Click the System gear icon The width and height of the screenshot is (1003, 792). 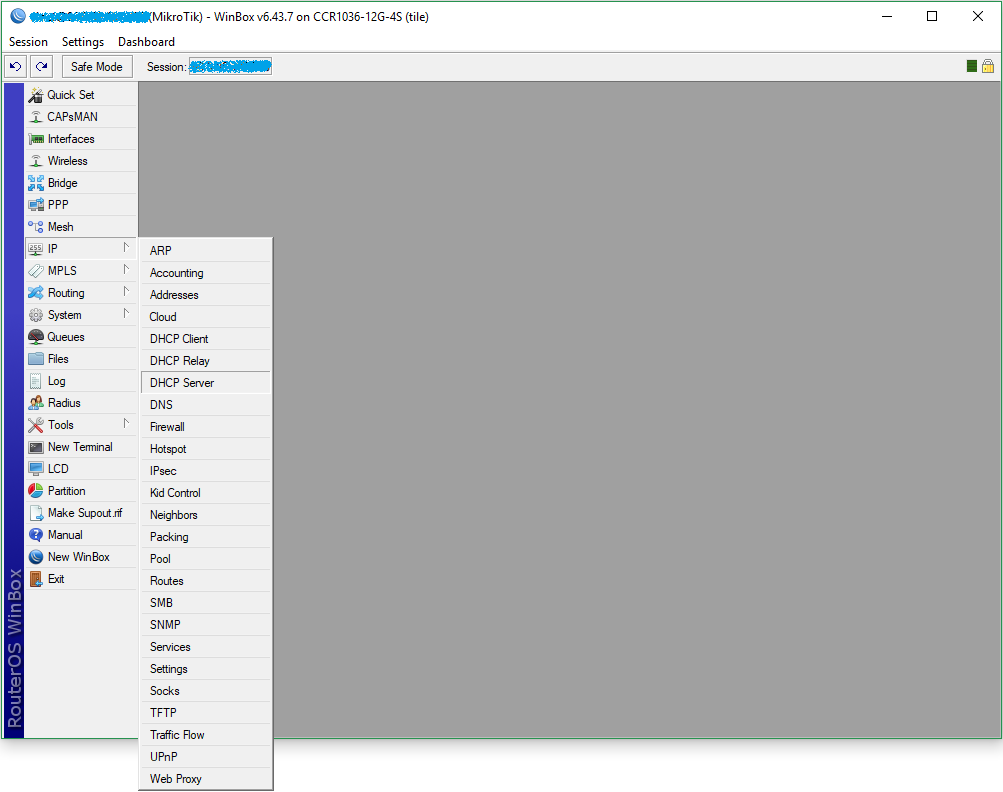coord(36,315)
